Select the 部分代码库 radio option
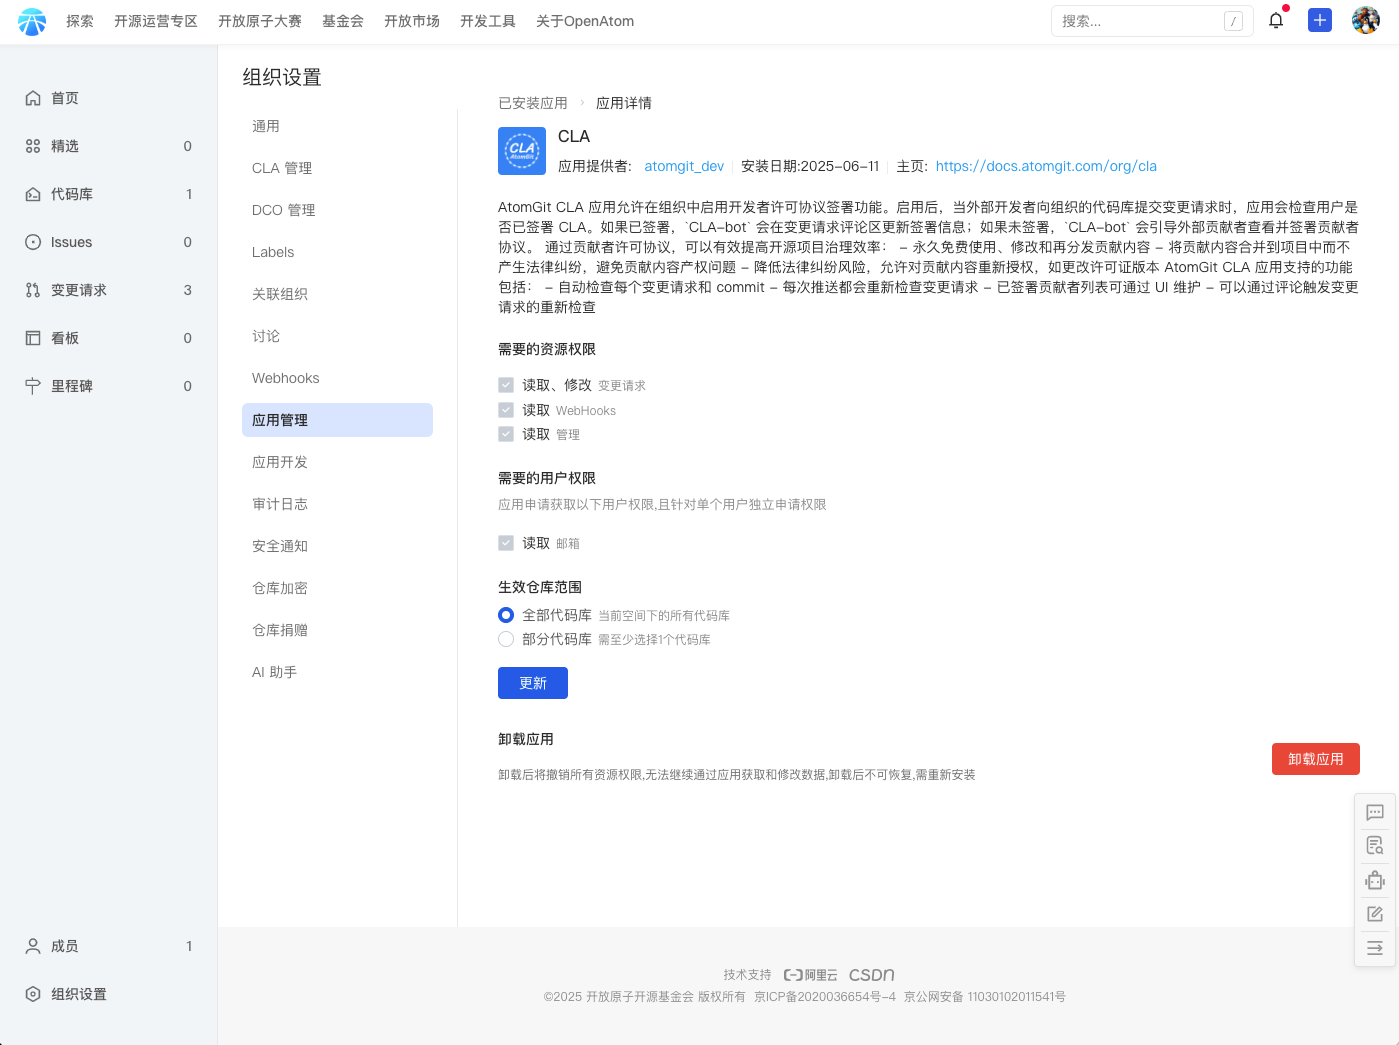The width and height of the screenshot is (1399, 1045). pos(506,639)
